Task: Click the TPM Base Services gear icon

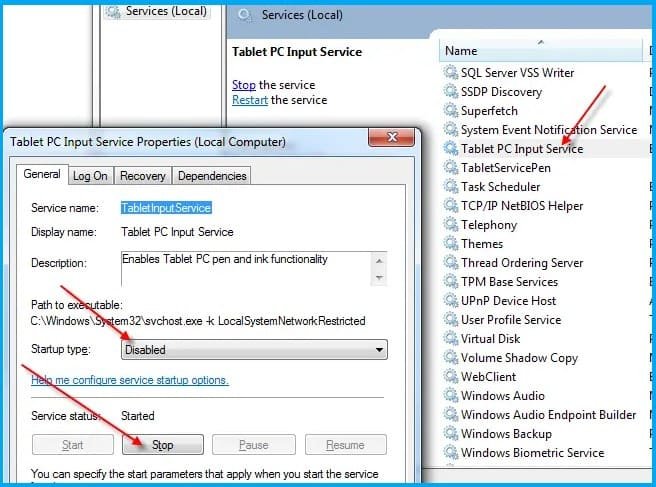Action: (x=451, y=281)
